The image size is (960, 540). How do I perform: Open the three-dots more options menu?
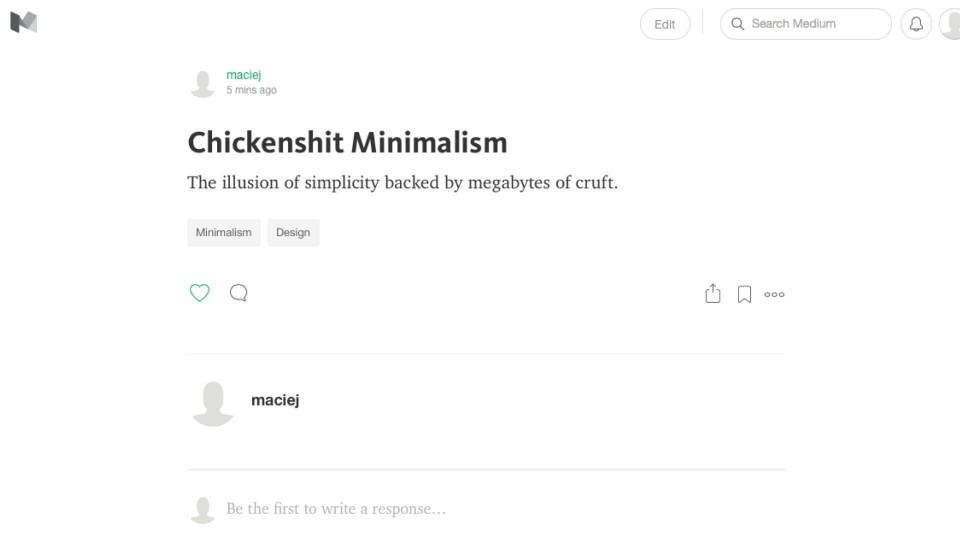[x=774, y=294]
